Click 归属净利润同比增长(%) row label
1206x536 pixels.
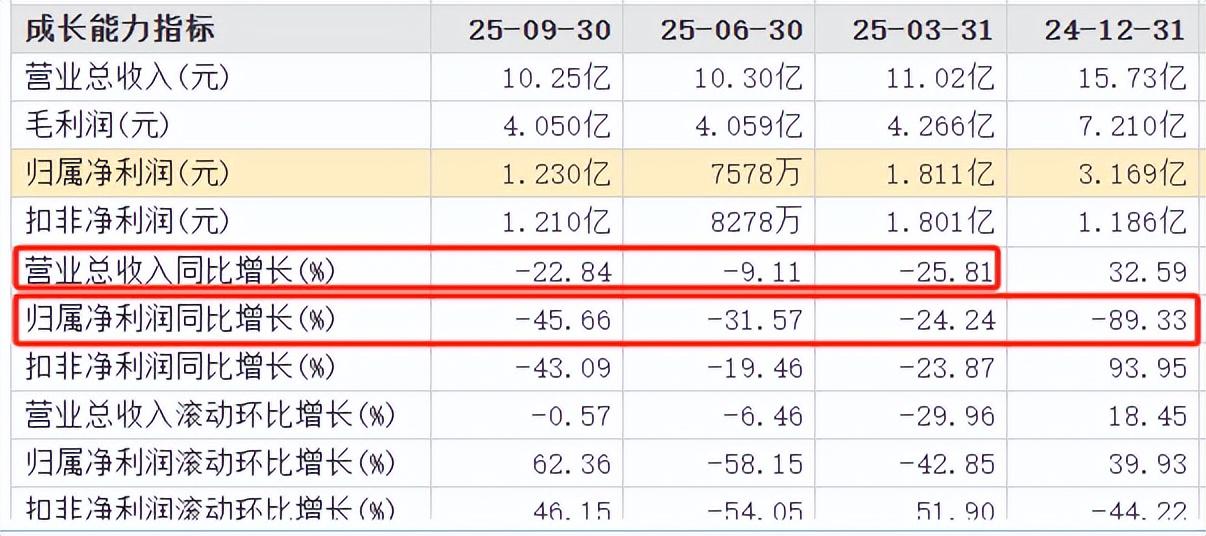click(180, 319)
